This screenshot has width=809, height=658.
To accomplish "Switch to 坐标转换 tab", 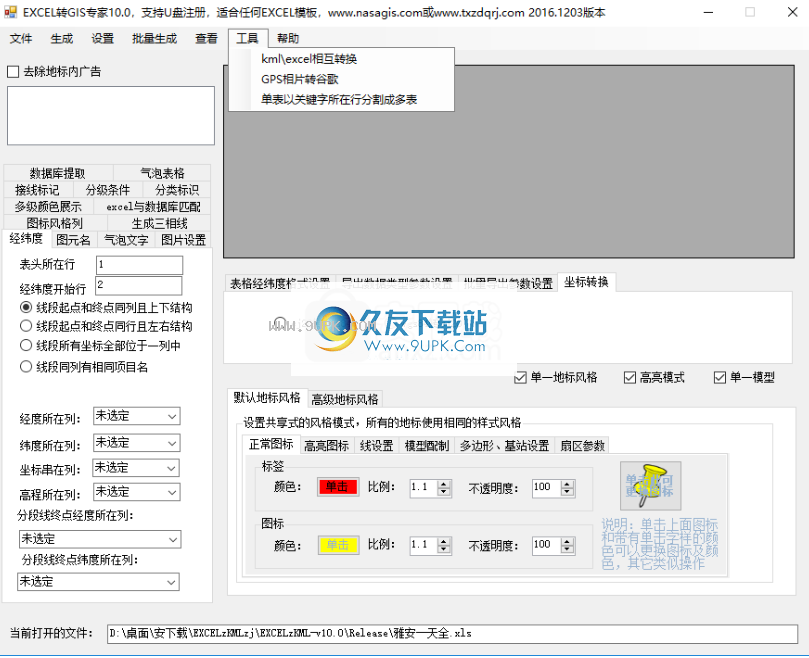I will (x=586, y=282).
